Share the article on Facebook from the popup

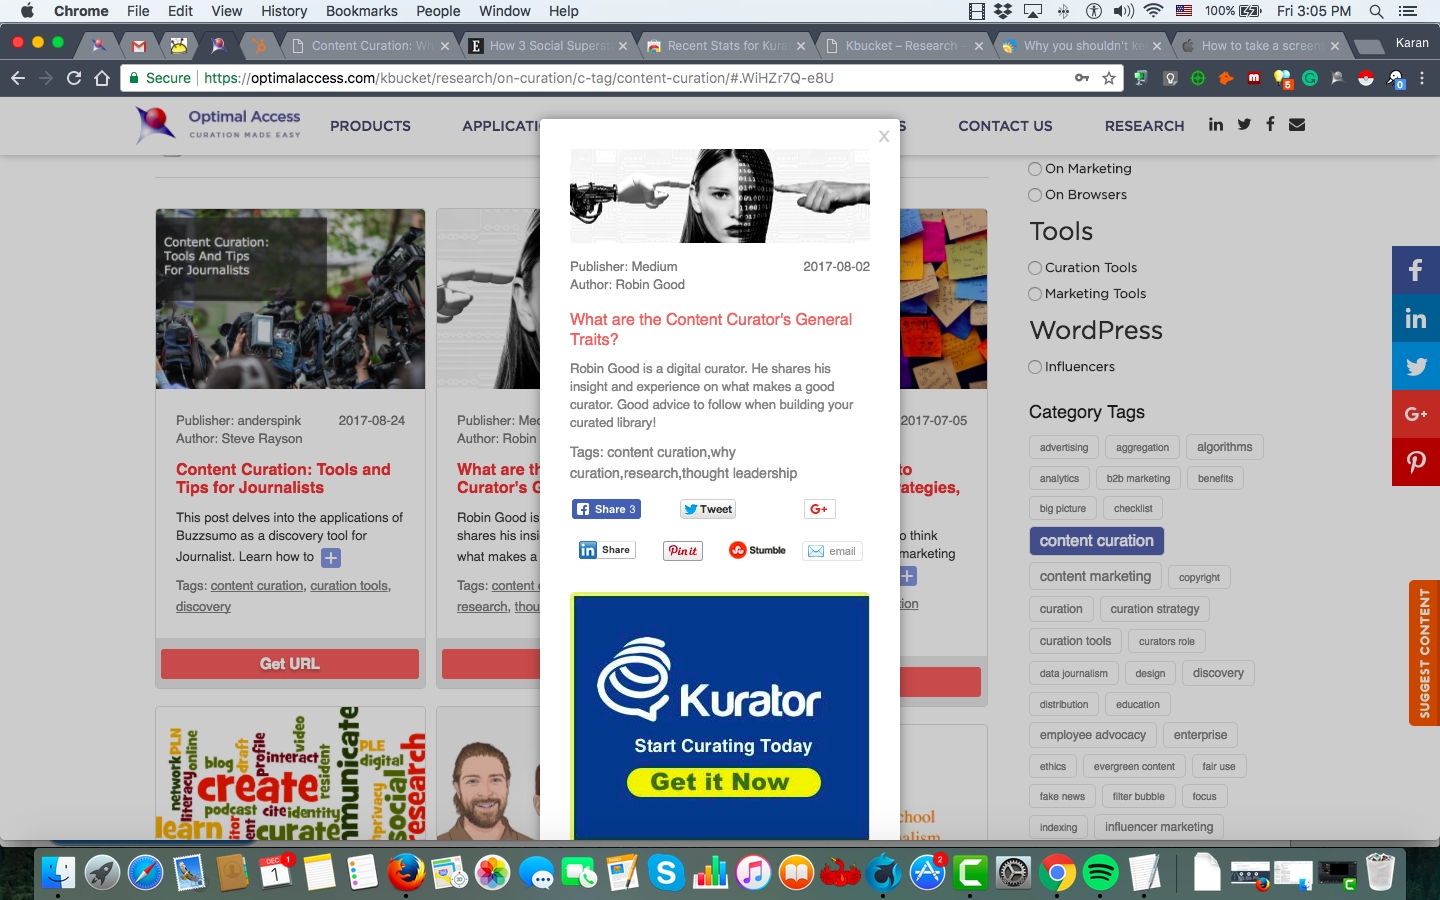[x=606, y=509]
